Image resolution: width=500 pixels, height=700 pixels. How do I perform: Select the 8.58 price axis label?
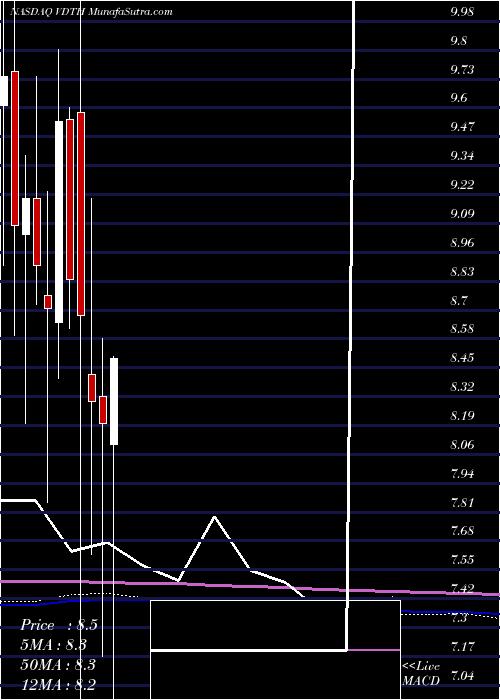pos(462,329)
